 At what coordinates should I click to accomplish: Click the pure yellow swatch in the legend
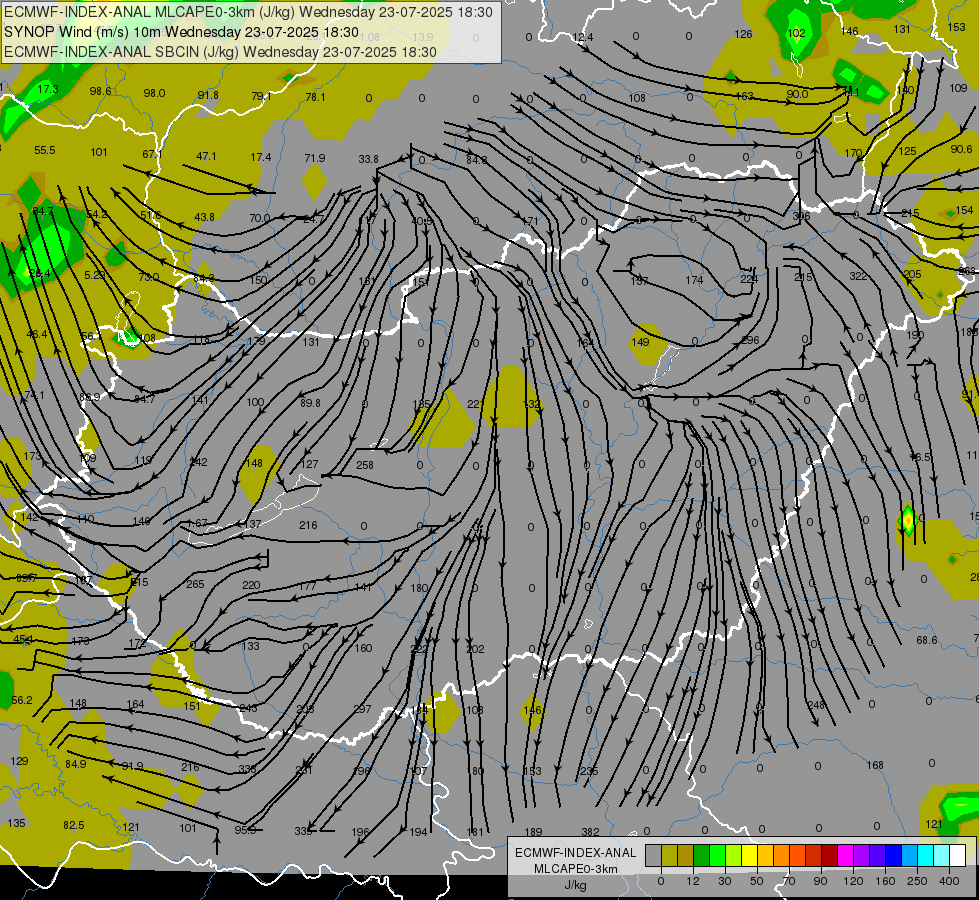point(749,856)
